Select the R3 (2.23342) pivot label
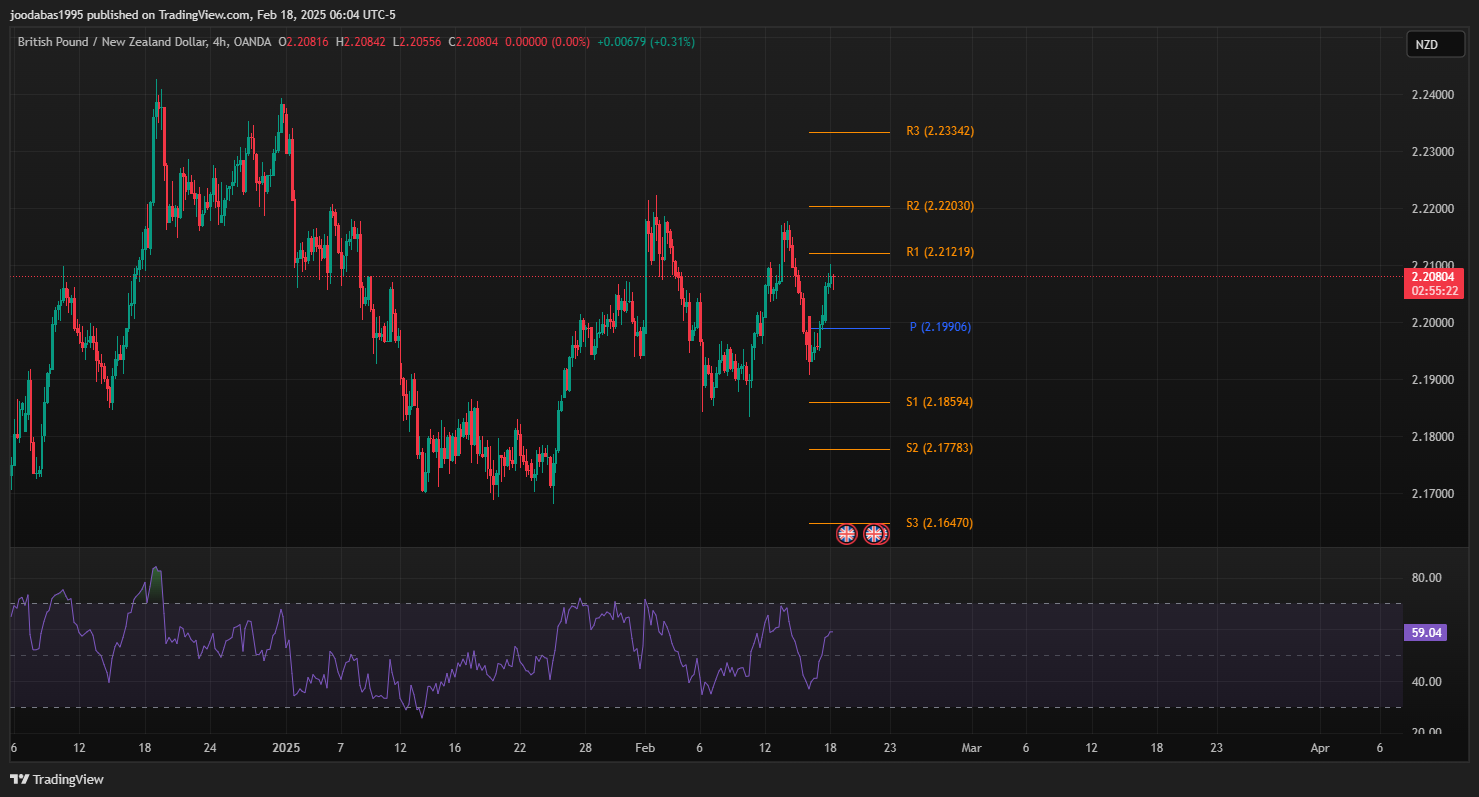The image size is (1479, 797). tap(939, 131)
